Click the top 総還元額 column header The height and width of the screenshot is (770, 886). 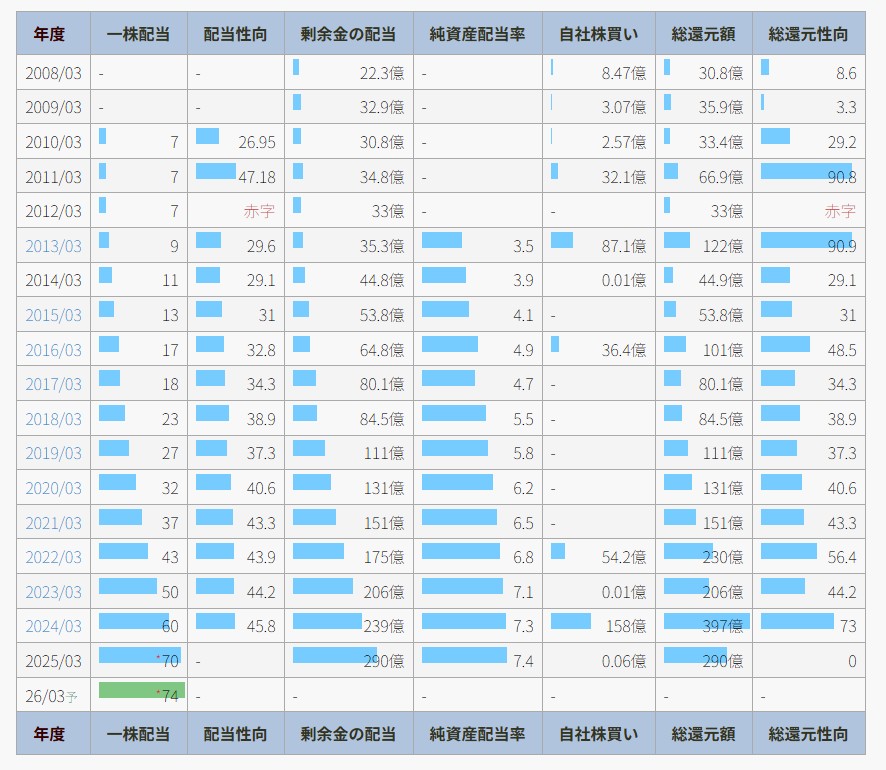click(703, 34)
